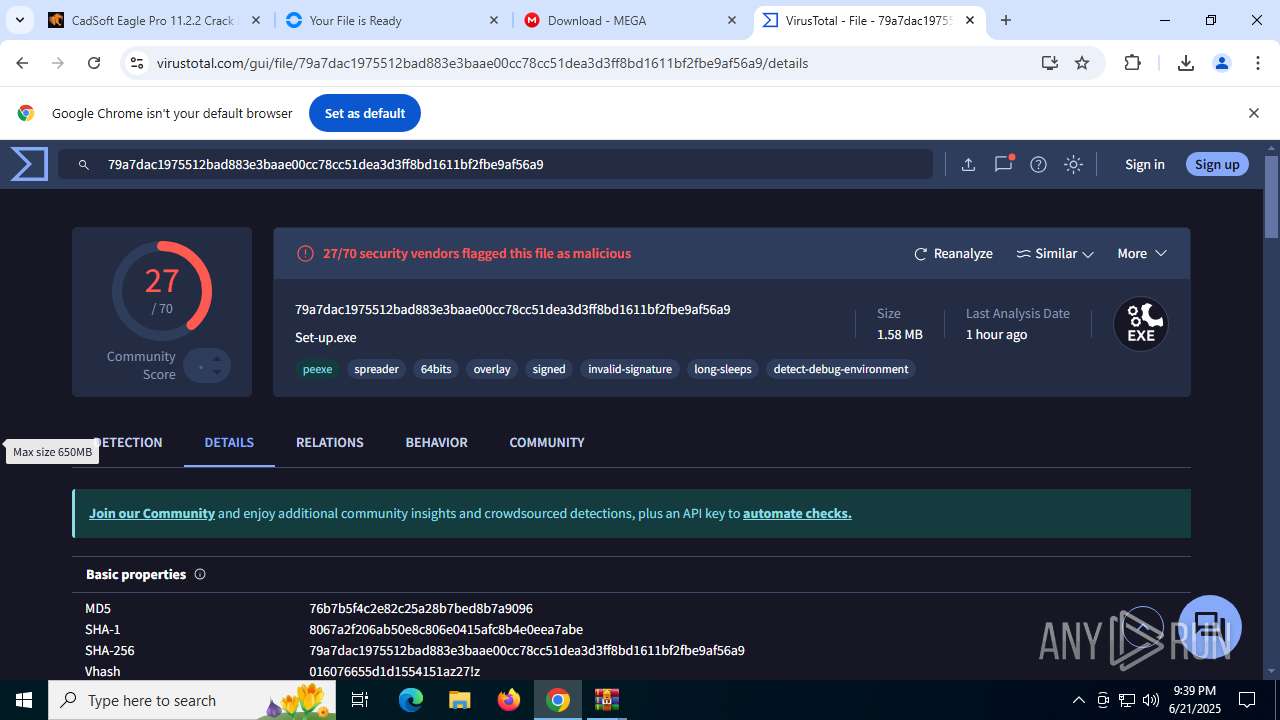Screen dimensions: 1280x720
Task: Switch to the DETECTION tab
Action: [x=128, y=442]
